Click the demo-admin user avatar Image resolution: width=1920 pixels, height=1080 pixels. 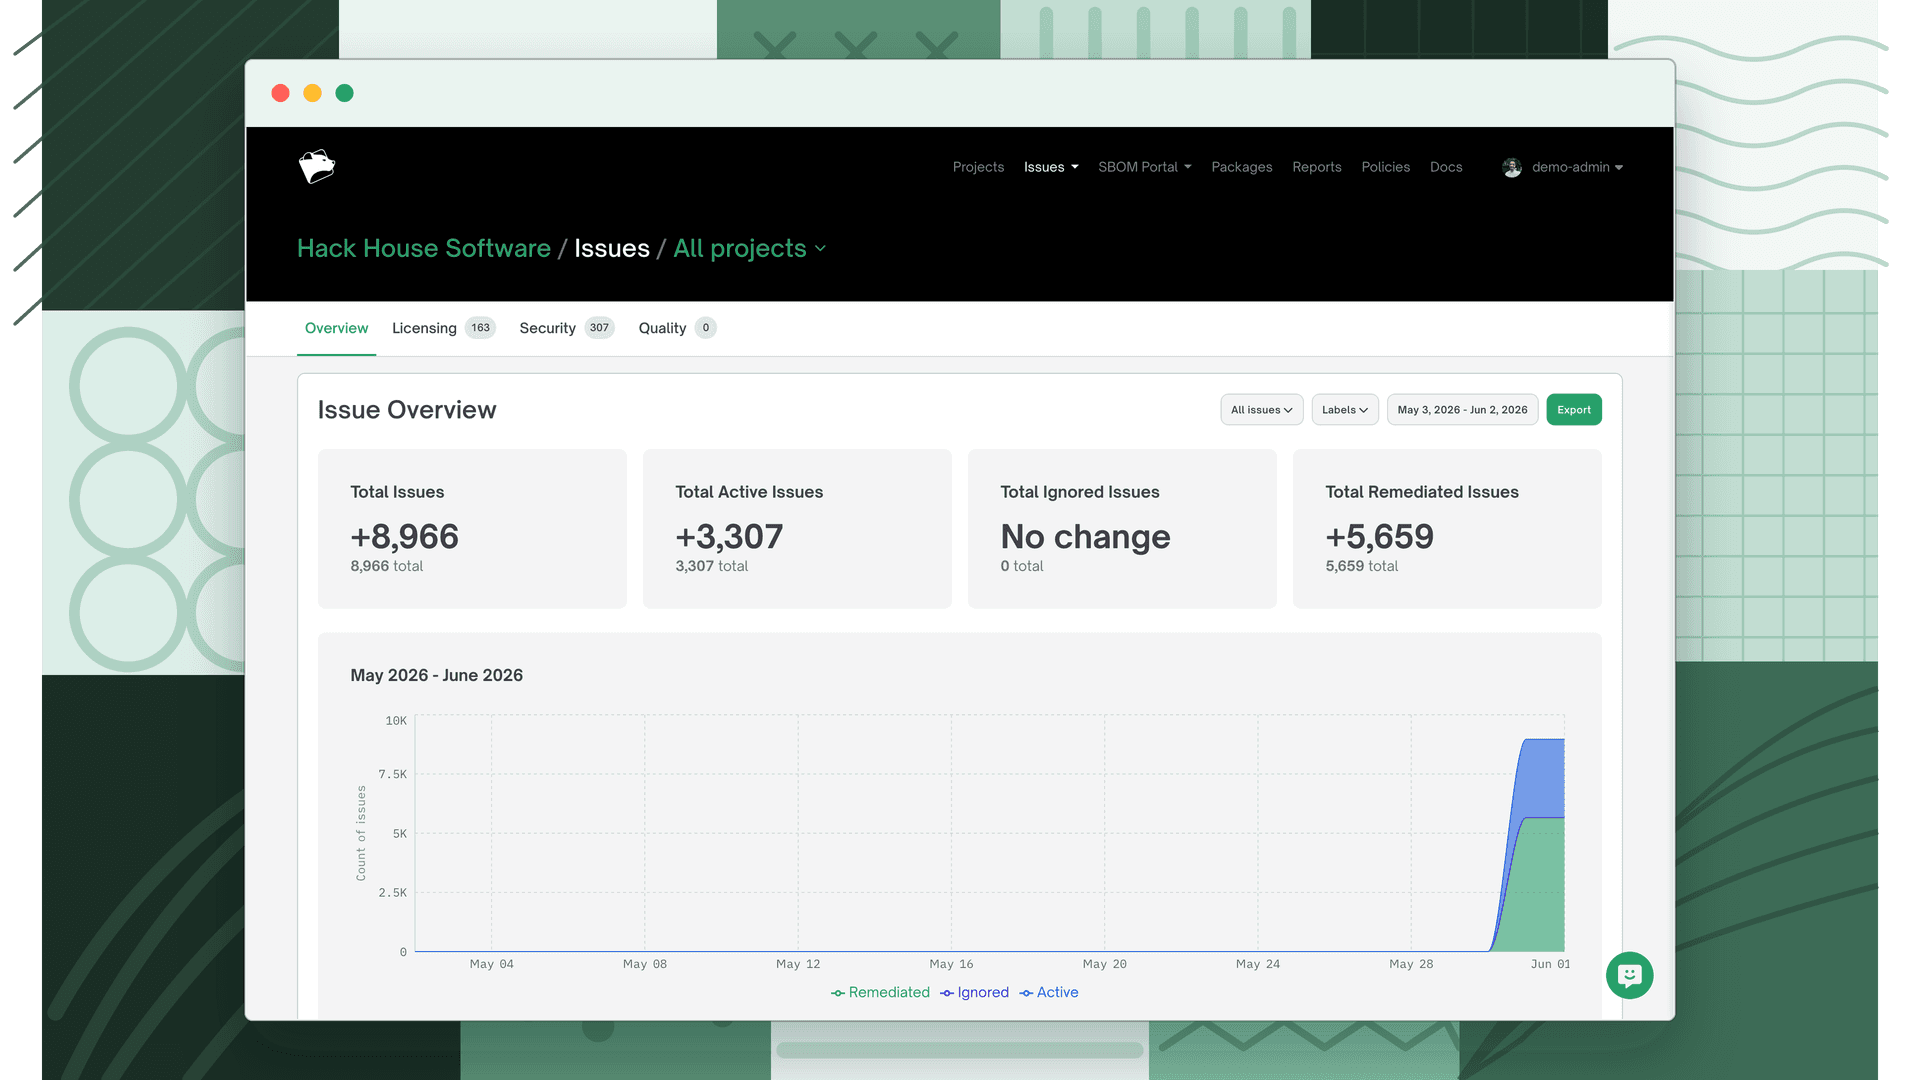pyautogui.click(x=1512, y=167)
